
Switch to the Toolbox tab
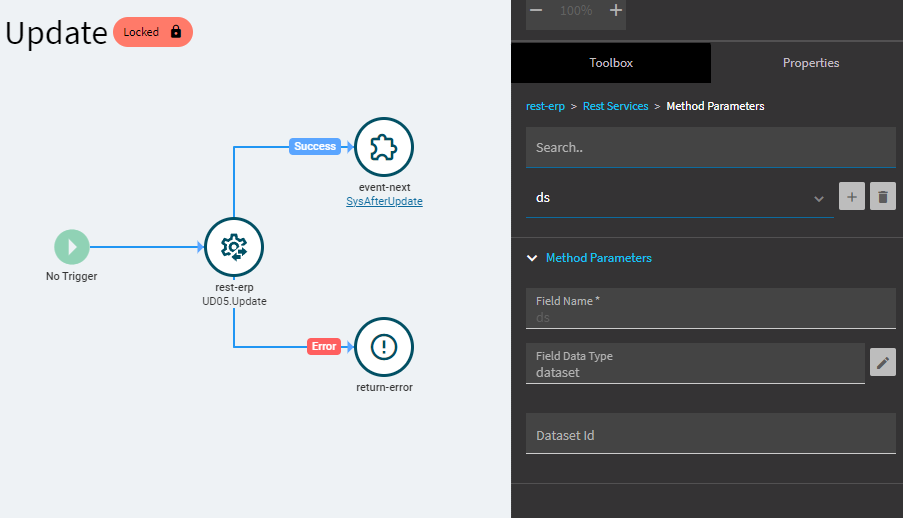(611, 63)
